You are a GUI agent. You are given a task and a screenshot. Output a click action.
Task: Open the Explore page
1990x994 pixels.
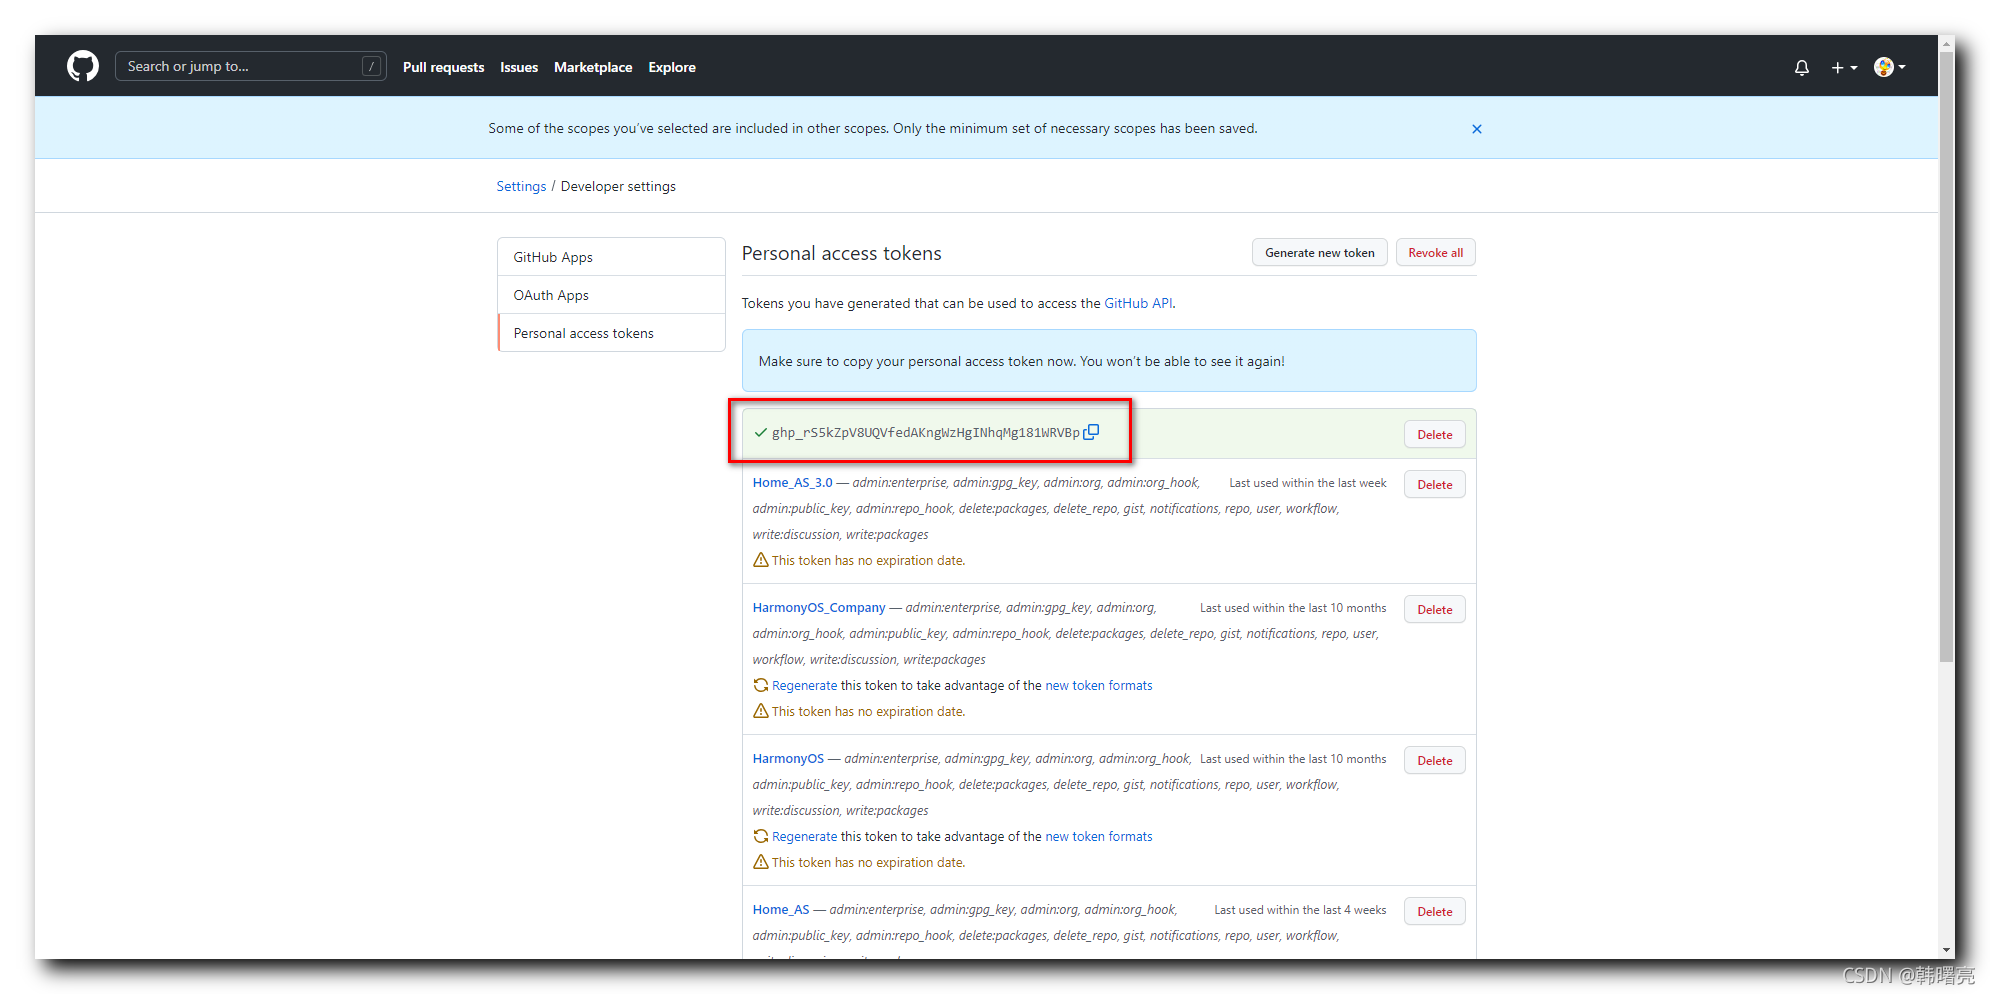tap(672, 67)
